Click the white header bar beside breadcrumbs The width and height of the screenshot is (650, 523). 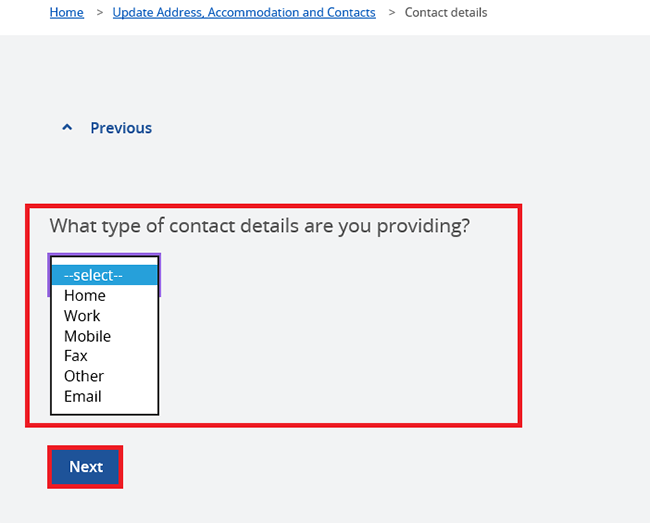(x=568, y=17)
